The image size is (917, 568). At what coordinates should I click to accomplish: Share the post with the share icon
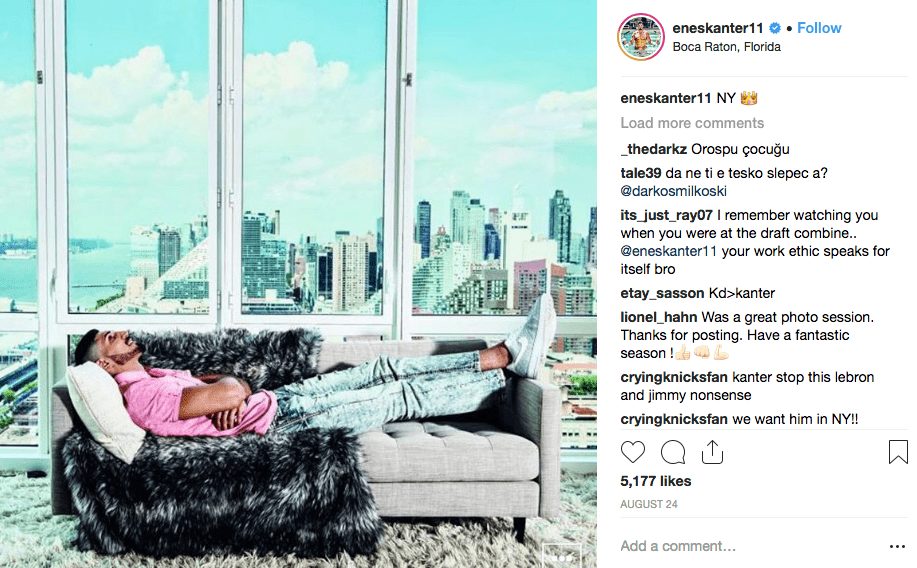pos(712,452)
